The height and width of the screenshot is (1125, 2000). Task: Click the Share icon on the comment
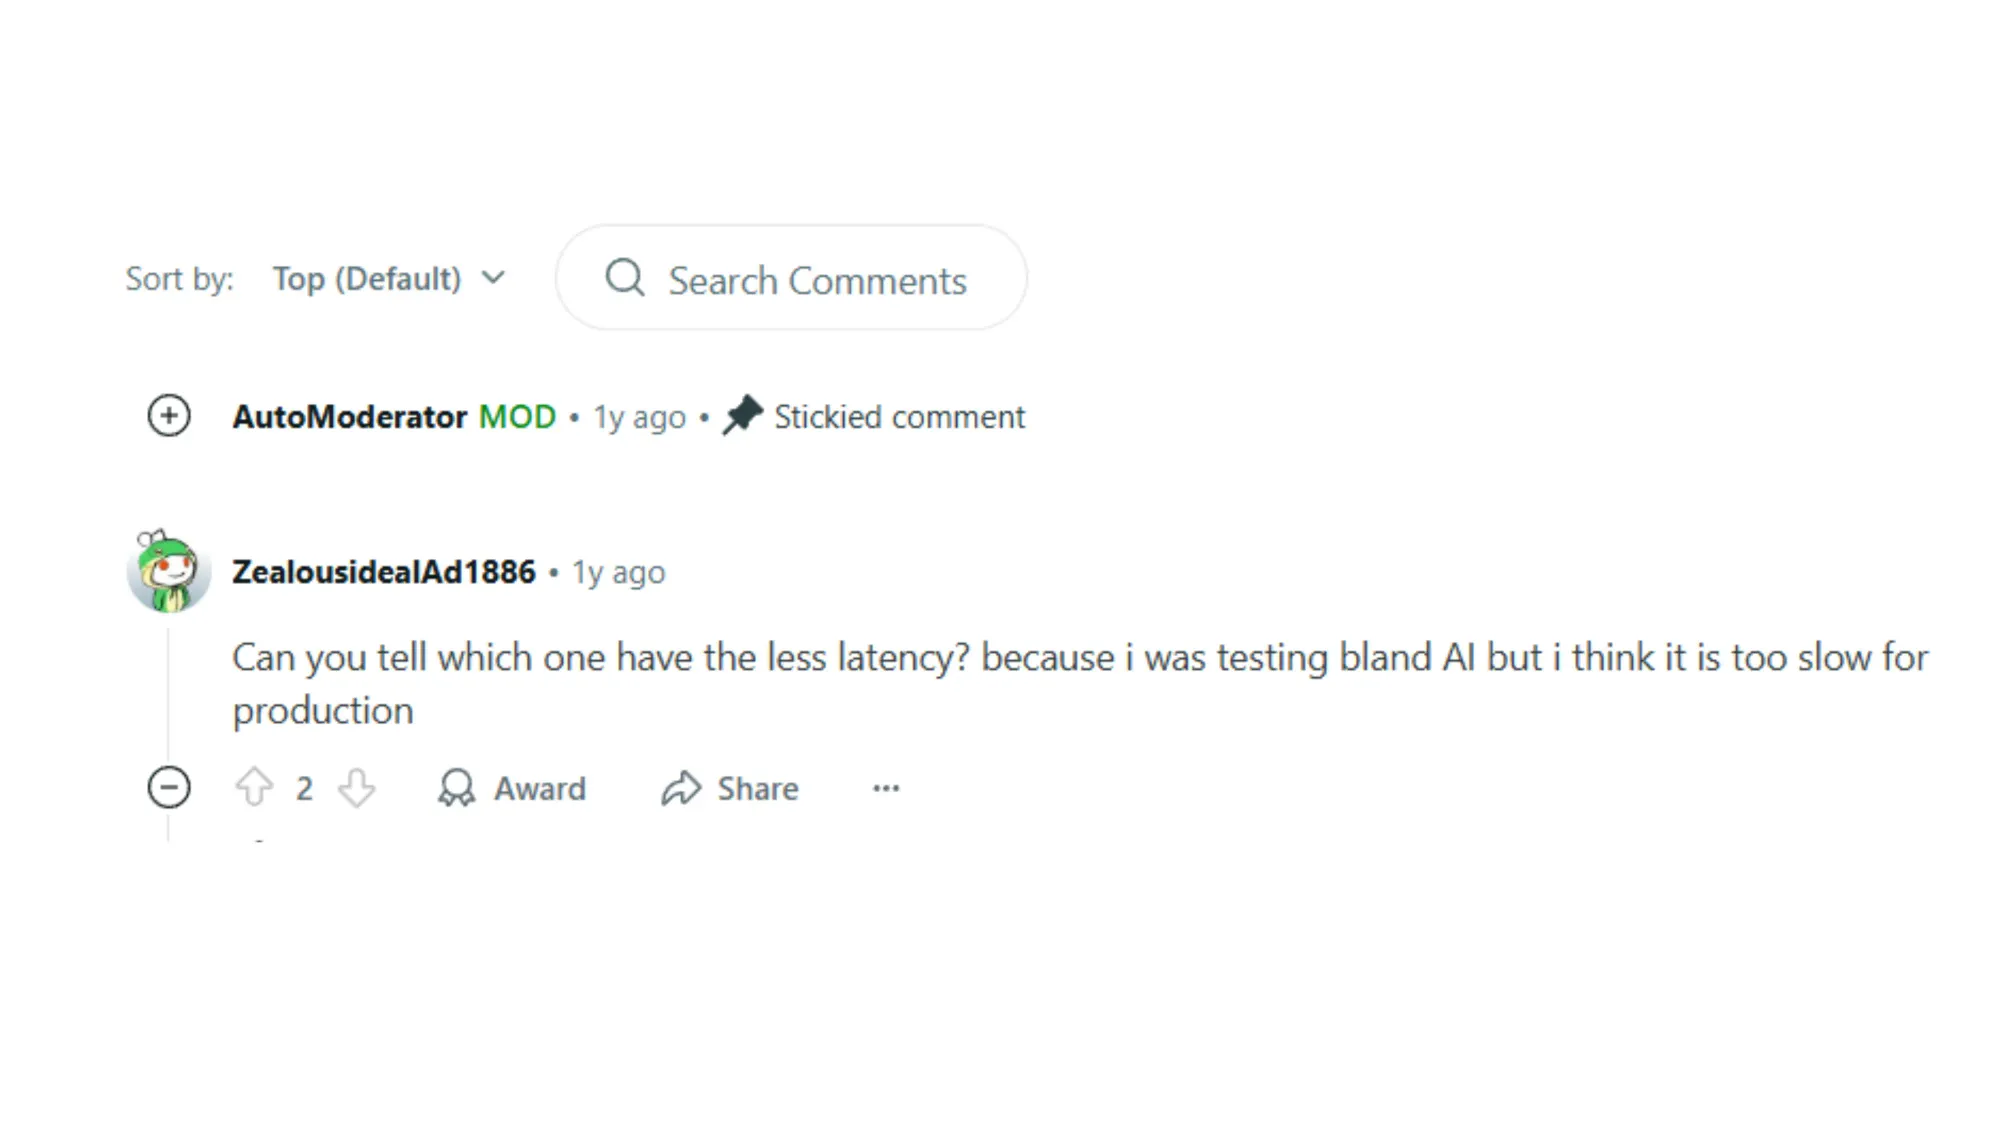682,788
